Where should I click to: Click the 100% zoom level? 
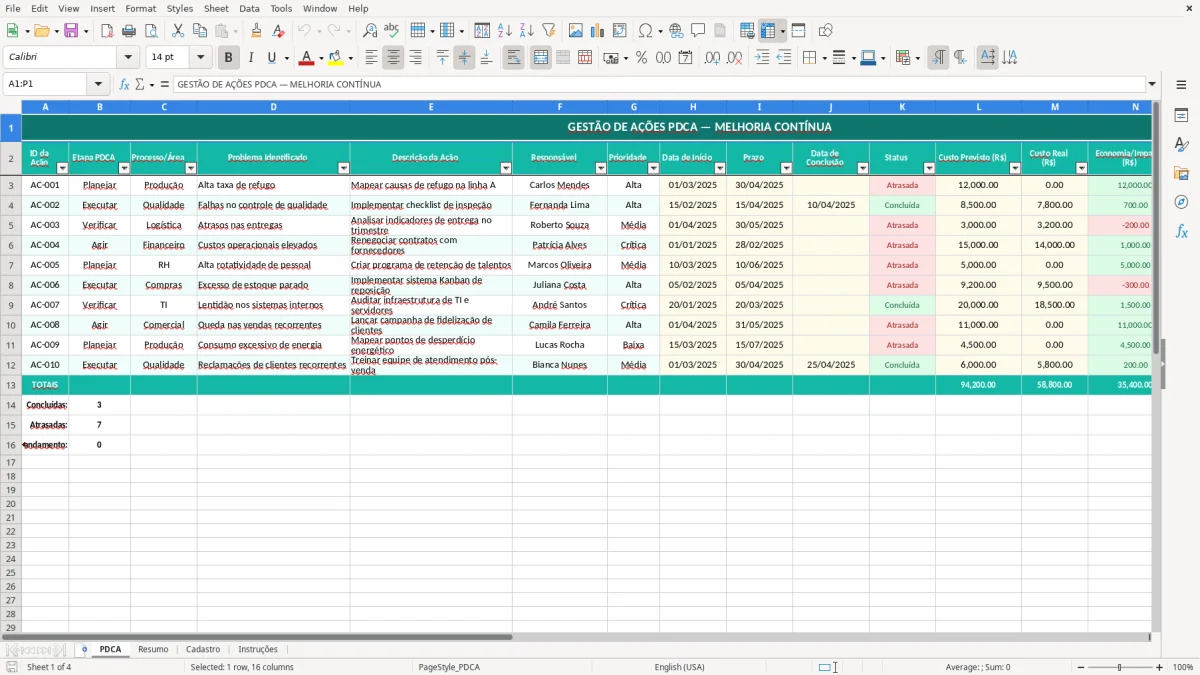pos(1183,667)
